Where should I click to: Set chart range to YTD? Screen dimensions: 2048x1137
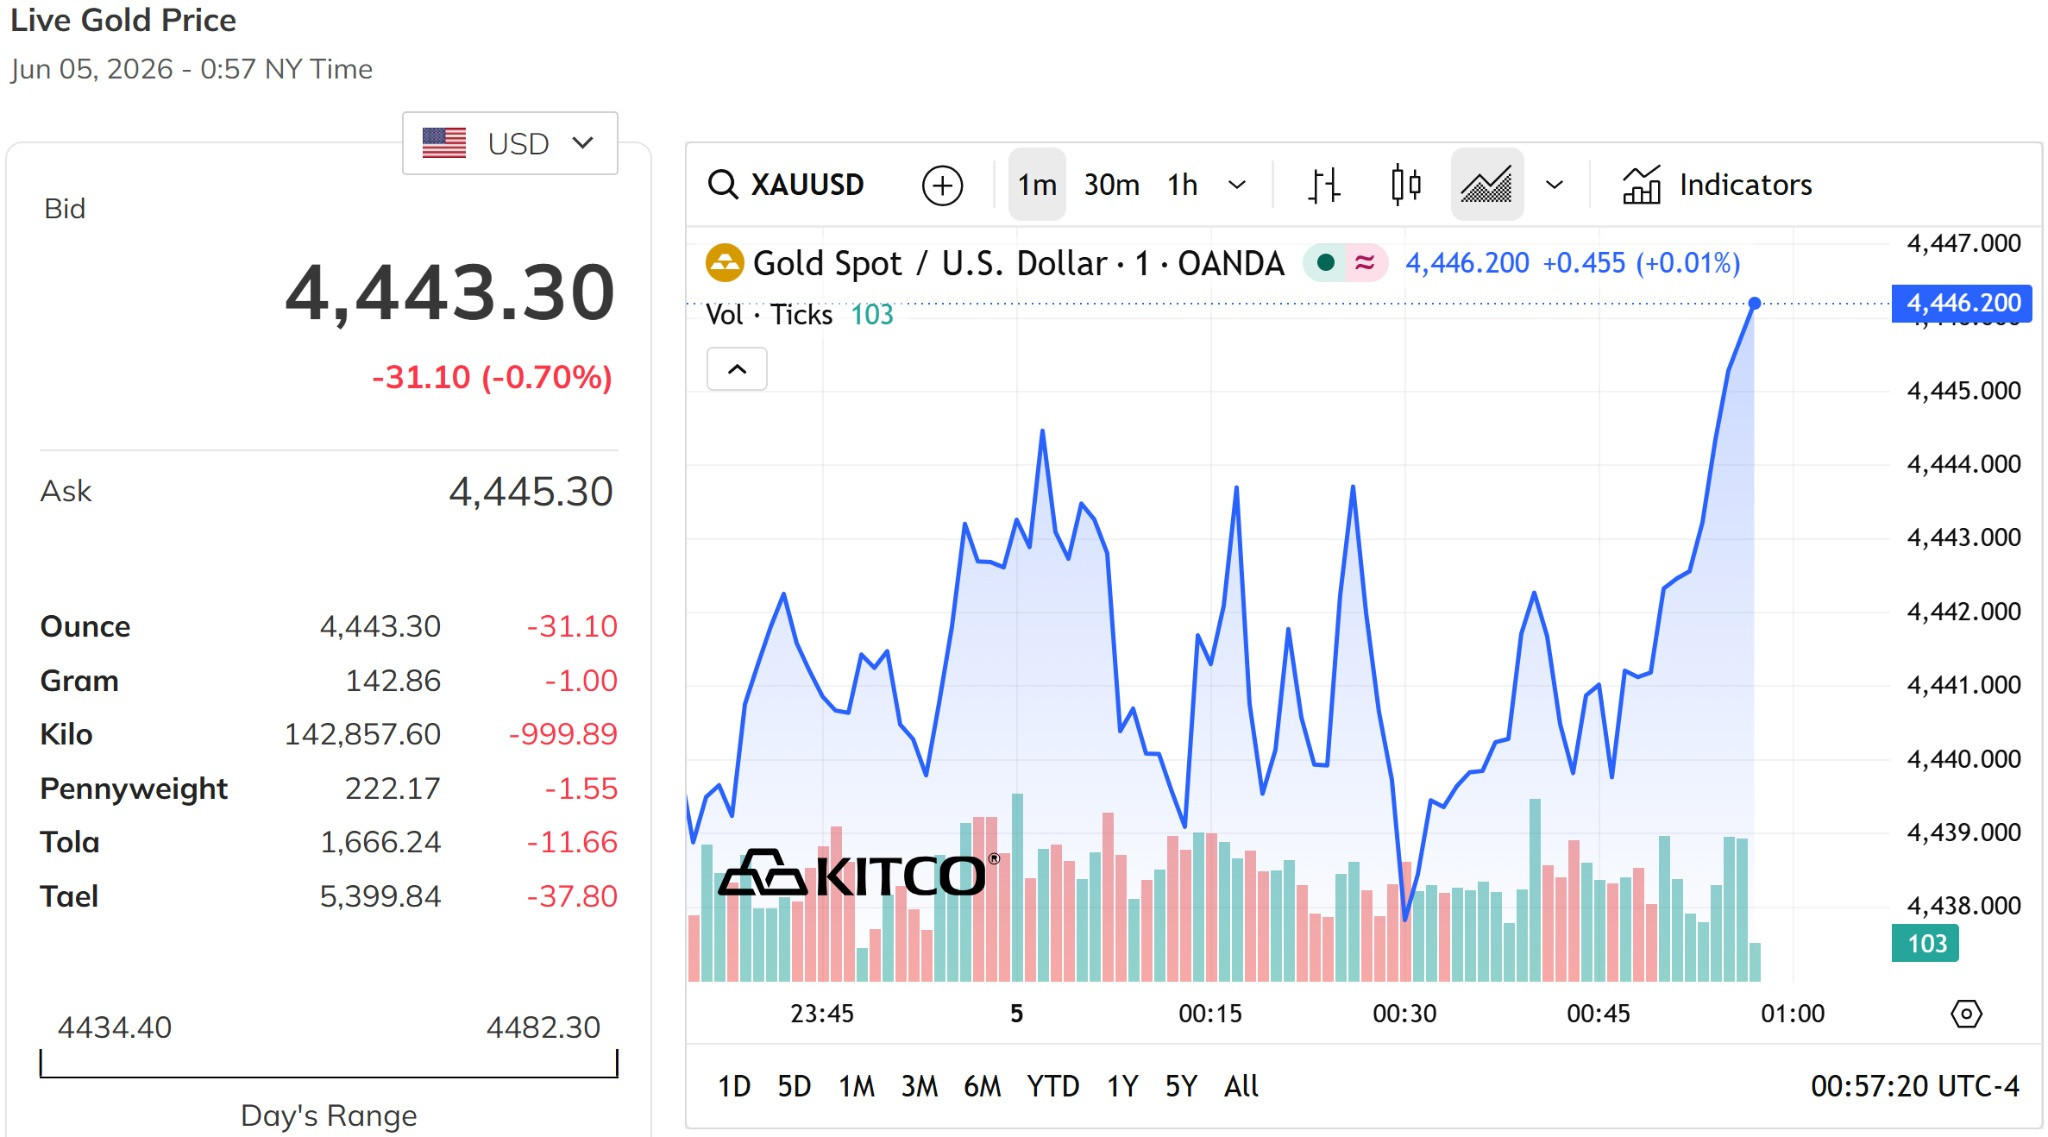pyautogui.click(x=1053, y=1086)
